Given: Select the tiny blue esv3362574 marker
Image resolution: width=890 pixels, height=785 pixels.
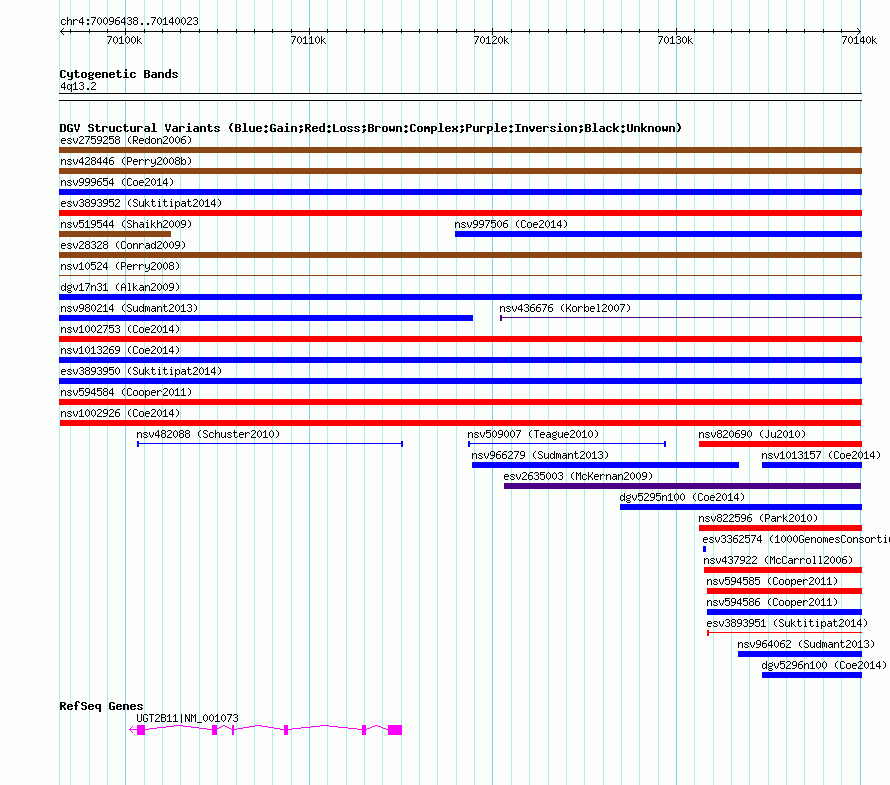Looking at the screenshot, I should tap(704, 549).
